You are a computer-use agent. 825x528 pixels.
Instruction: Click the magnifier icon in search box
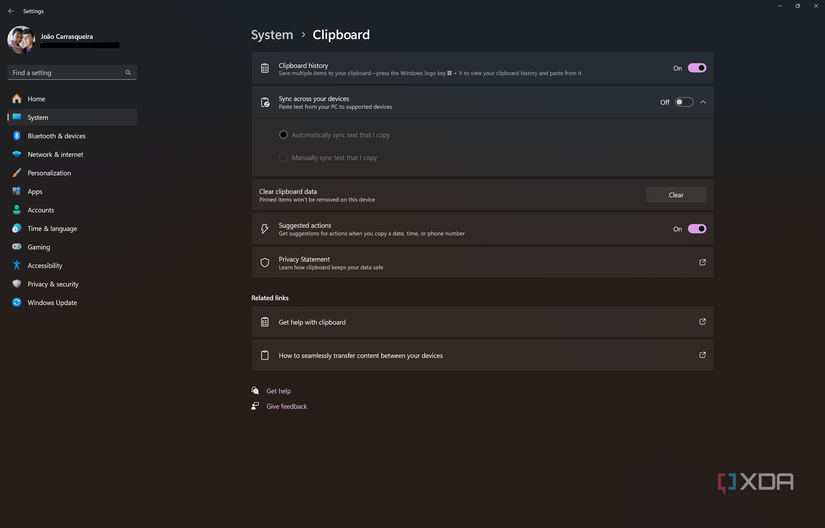(x=128, y=73)
